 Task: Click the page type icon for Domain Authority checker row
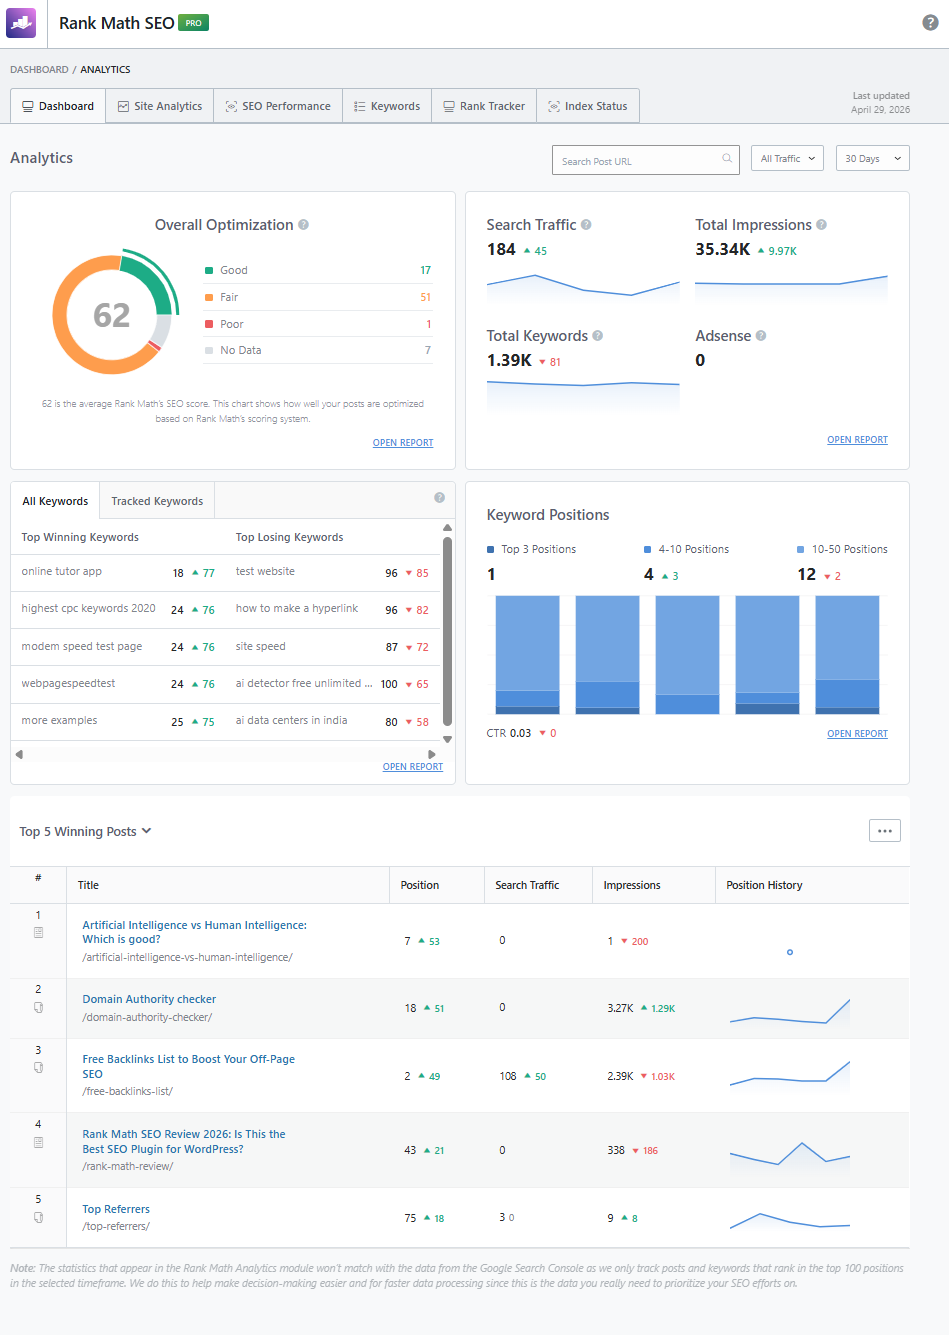point(38,1007)
